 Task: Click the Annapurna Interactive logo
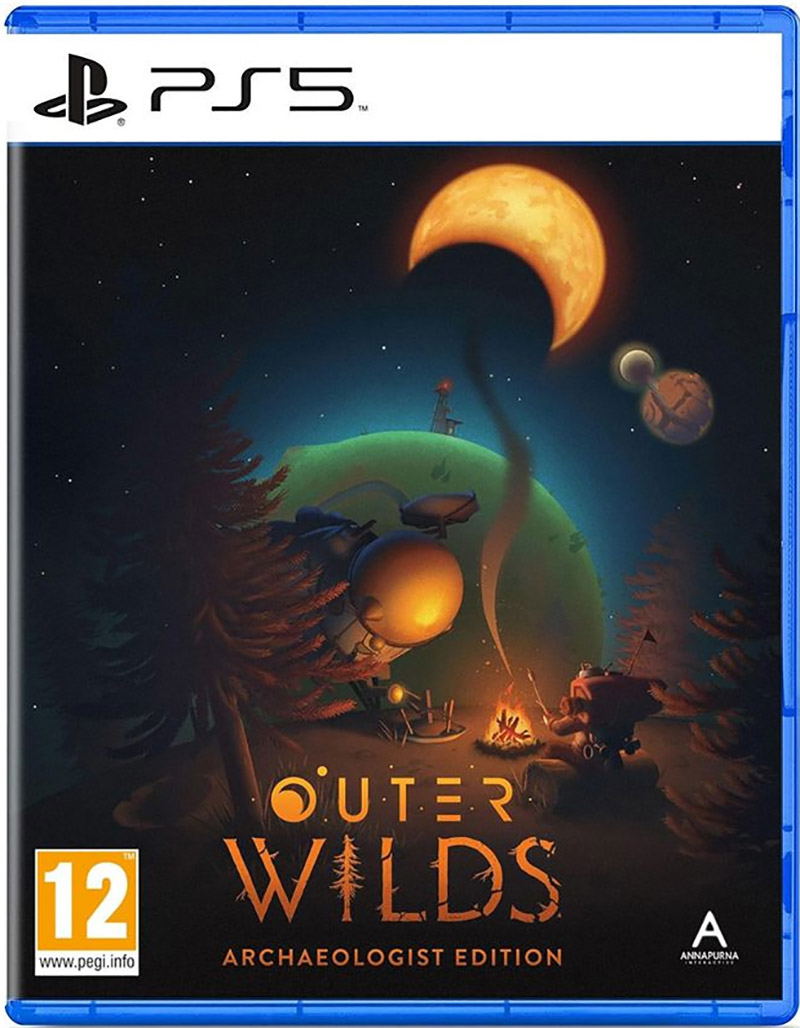click(x=709, y=938)
